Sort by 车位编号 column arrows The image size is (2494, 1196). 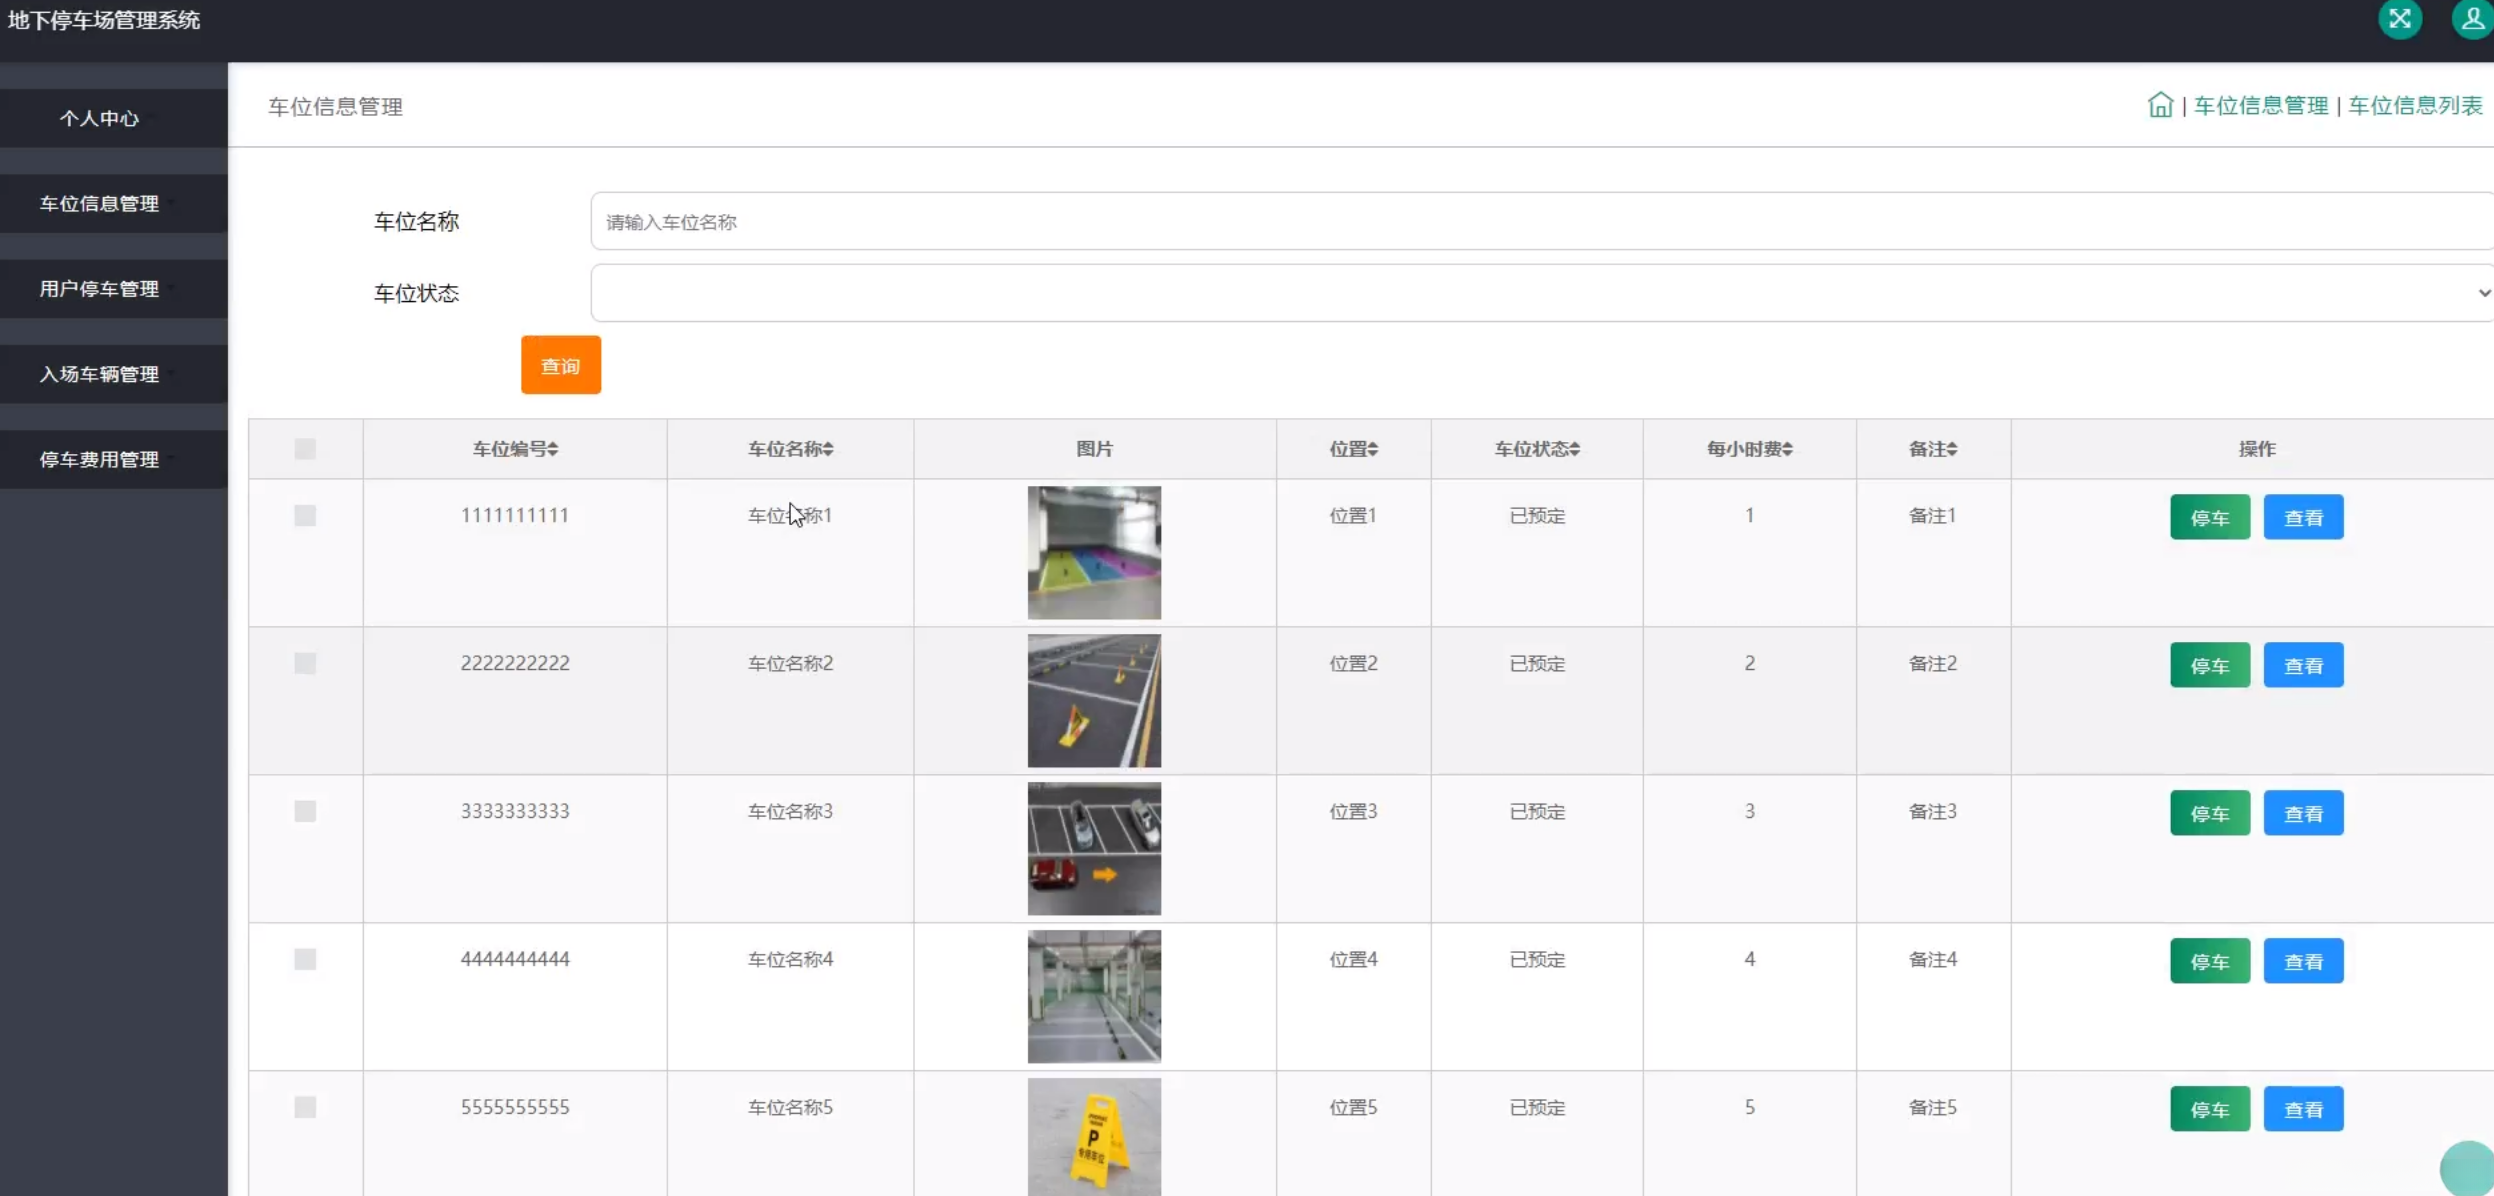(x=553, y=449)
